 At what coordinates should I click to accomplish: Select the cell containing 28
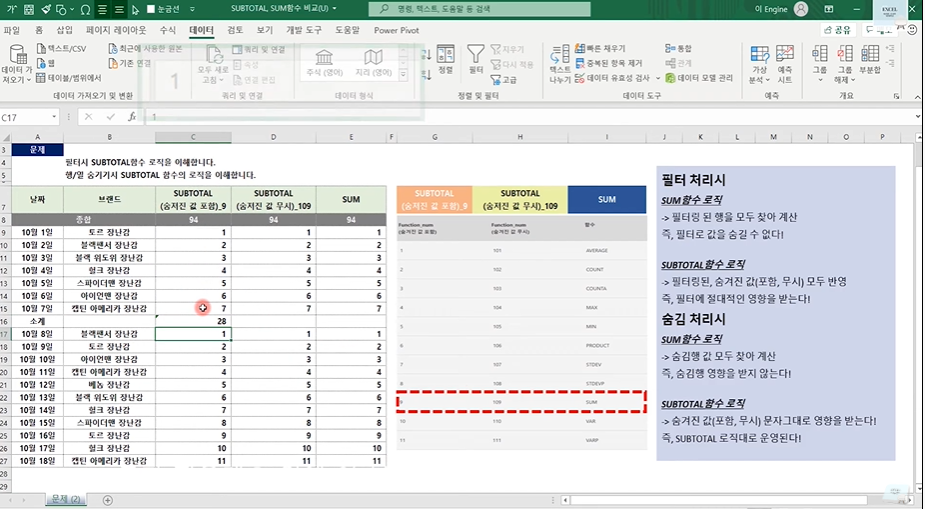tap(193, 321)
